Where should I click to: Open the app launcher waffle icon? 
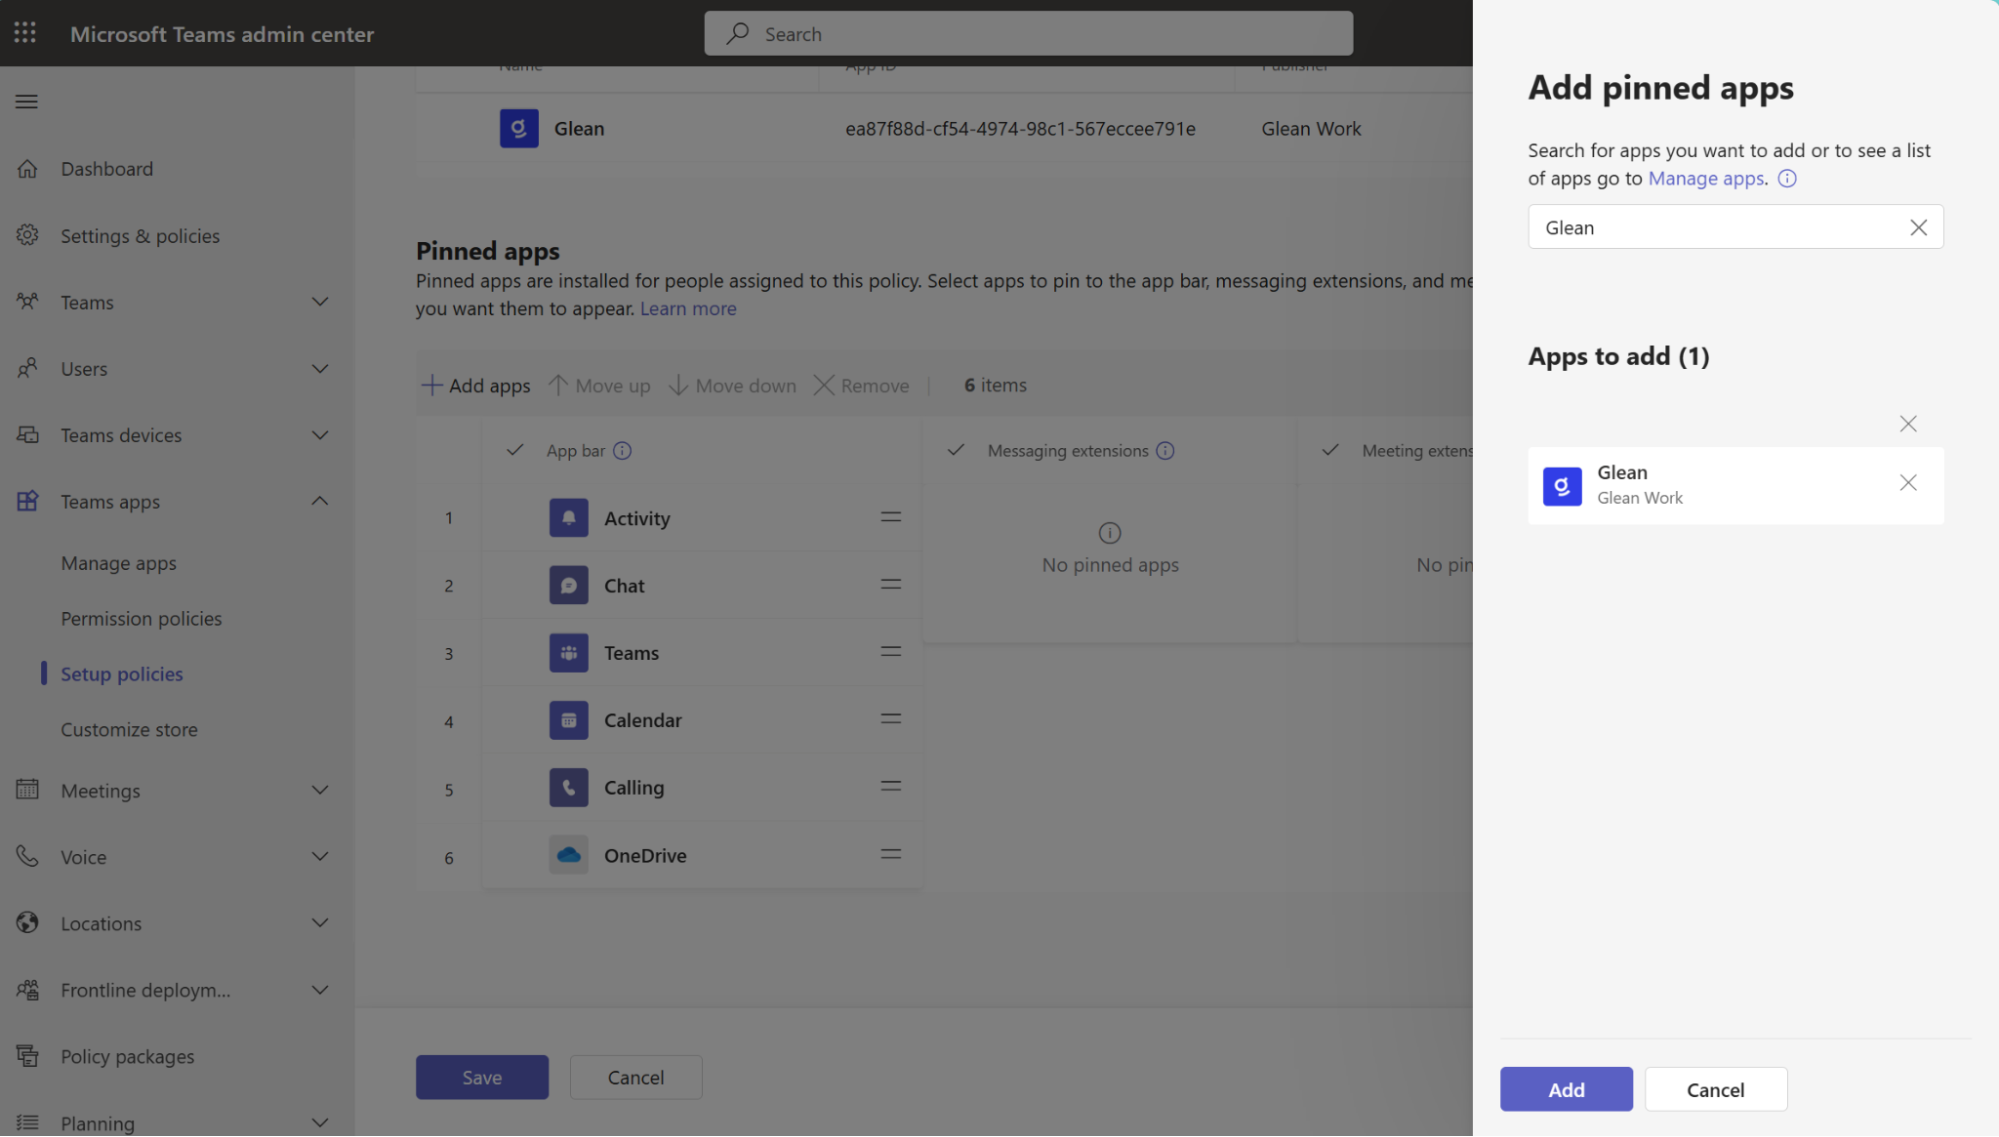tap(25, 33)
